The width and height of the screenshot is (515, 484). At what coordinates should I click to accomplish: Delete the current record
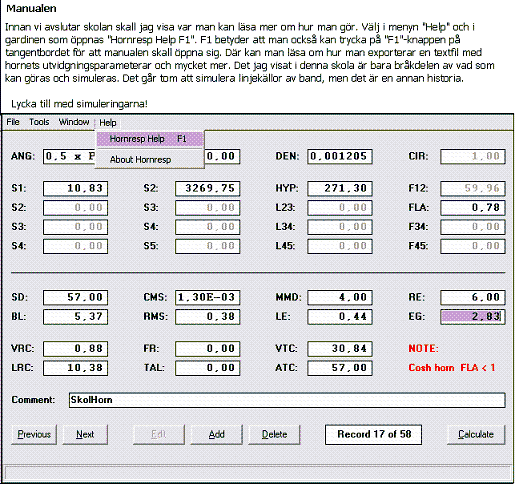point(274,434)
